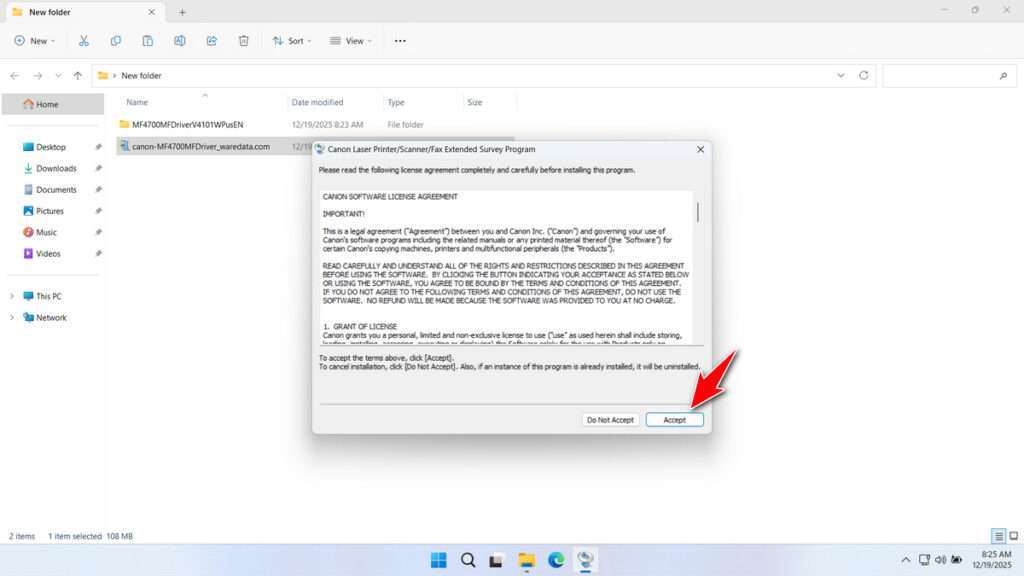Viewport: 1024px width, 576px height.
Task: Expand the Network tree node
Action: [x=12, y=318]
